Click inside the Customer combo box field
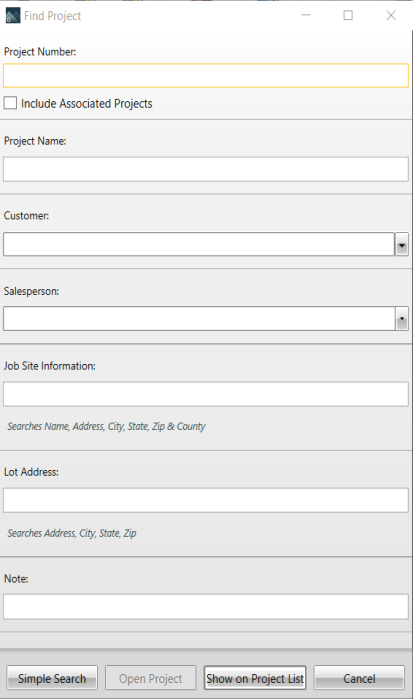413x699 pixels. coord(199,244)
